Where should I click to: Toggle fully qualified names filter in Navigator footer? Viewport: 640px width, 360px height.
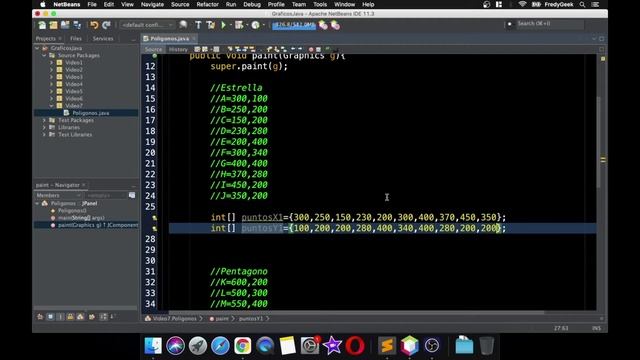[x=92, y=316]
